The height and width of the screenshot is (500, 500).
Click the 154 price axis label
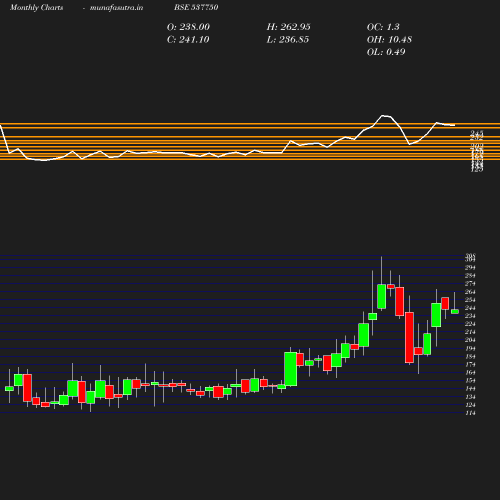pos(470,380)
